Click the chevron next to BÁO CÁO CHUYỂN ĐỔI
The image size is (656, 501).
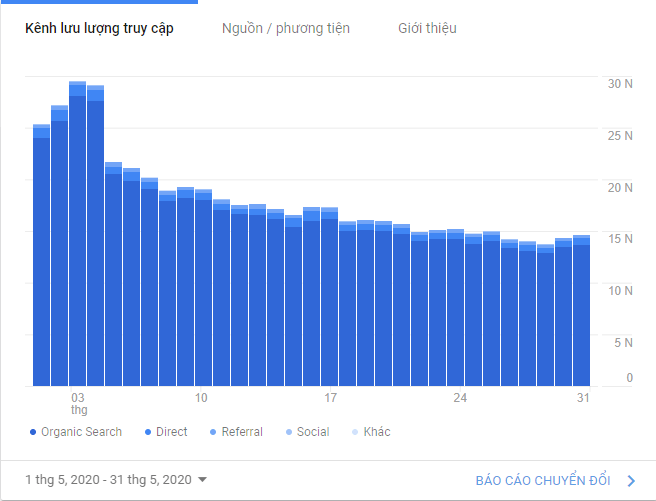point(631,481)
